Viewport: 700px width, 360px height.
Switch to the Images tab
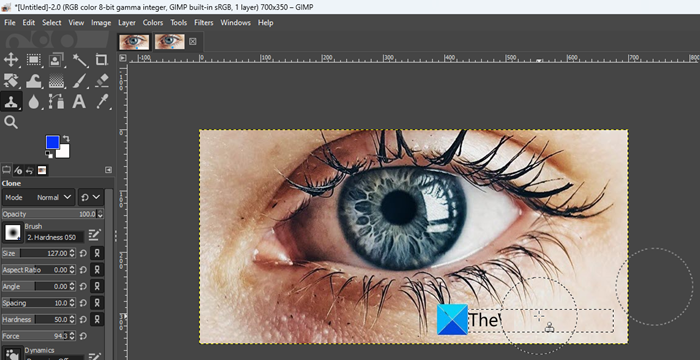42,170
